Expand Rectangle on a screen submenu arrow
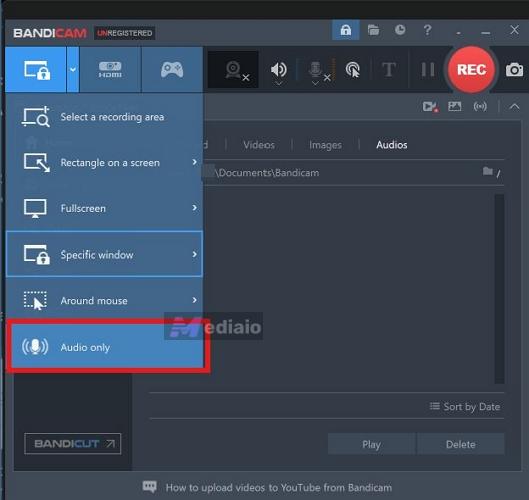The width and height of the screenshot is (529, 500). point(194,162)
